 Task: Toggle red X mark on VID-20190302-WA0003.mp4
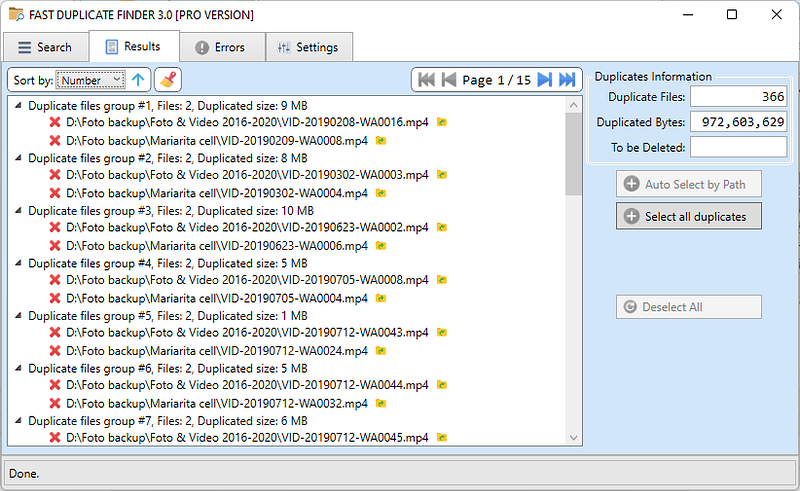[x=55, y=175]
